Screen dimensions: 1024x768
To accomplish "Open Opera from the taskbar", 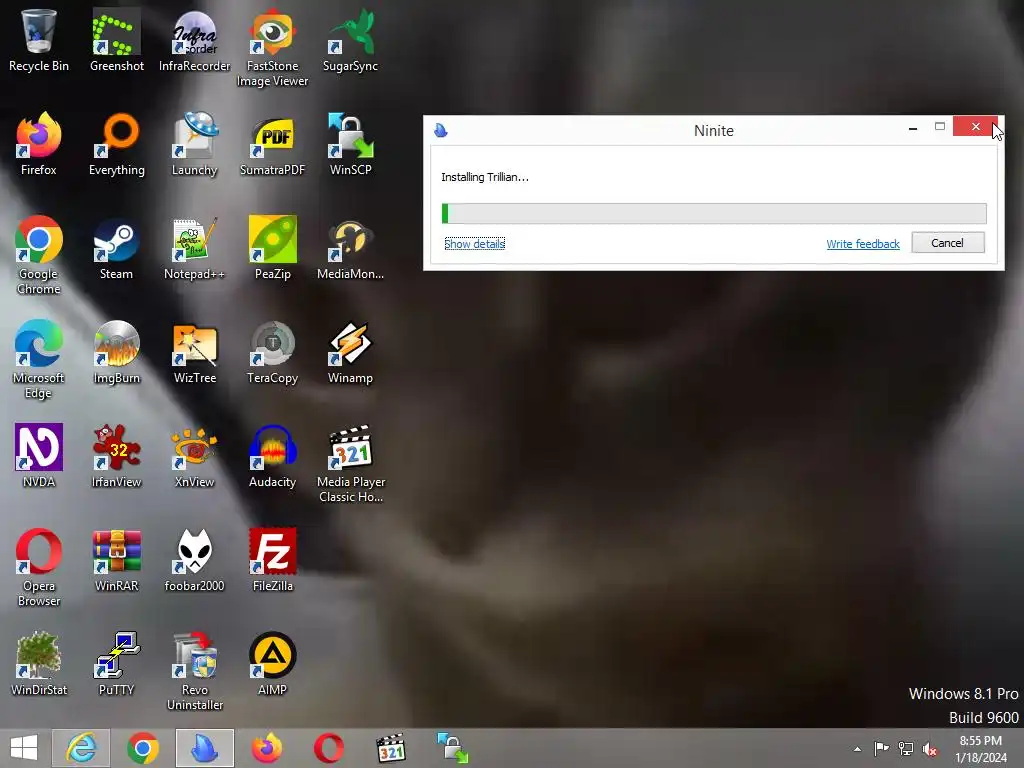I will coord(328,748).
